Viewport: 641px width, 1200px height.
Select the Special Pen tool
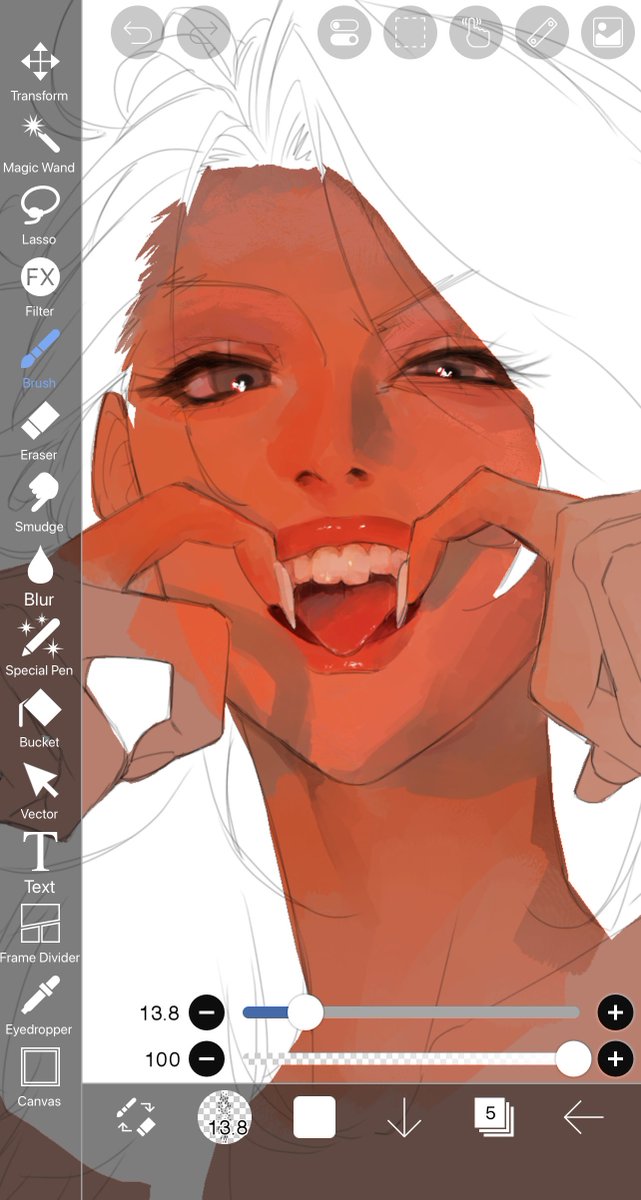(x=40, y=647)
